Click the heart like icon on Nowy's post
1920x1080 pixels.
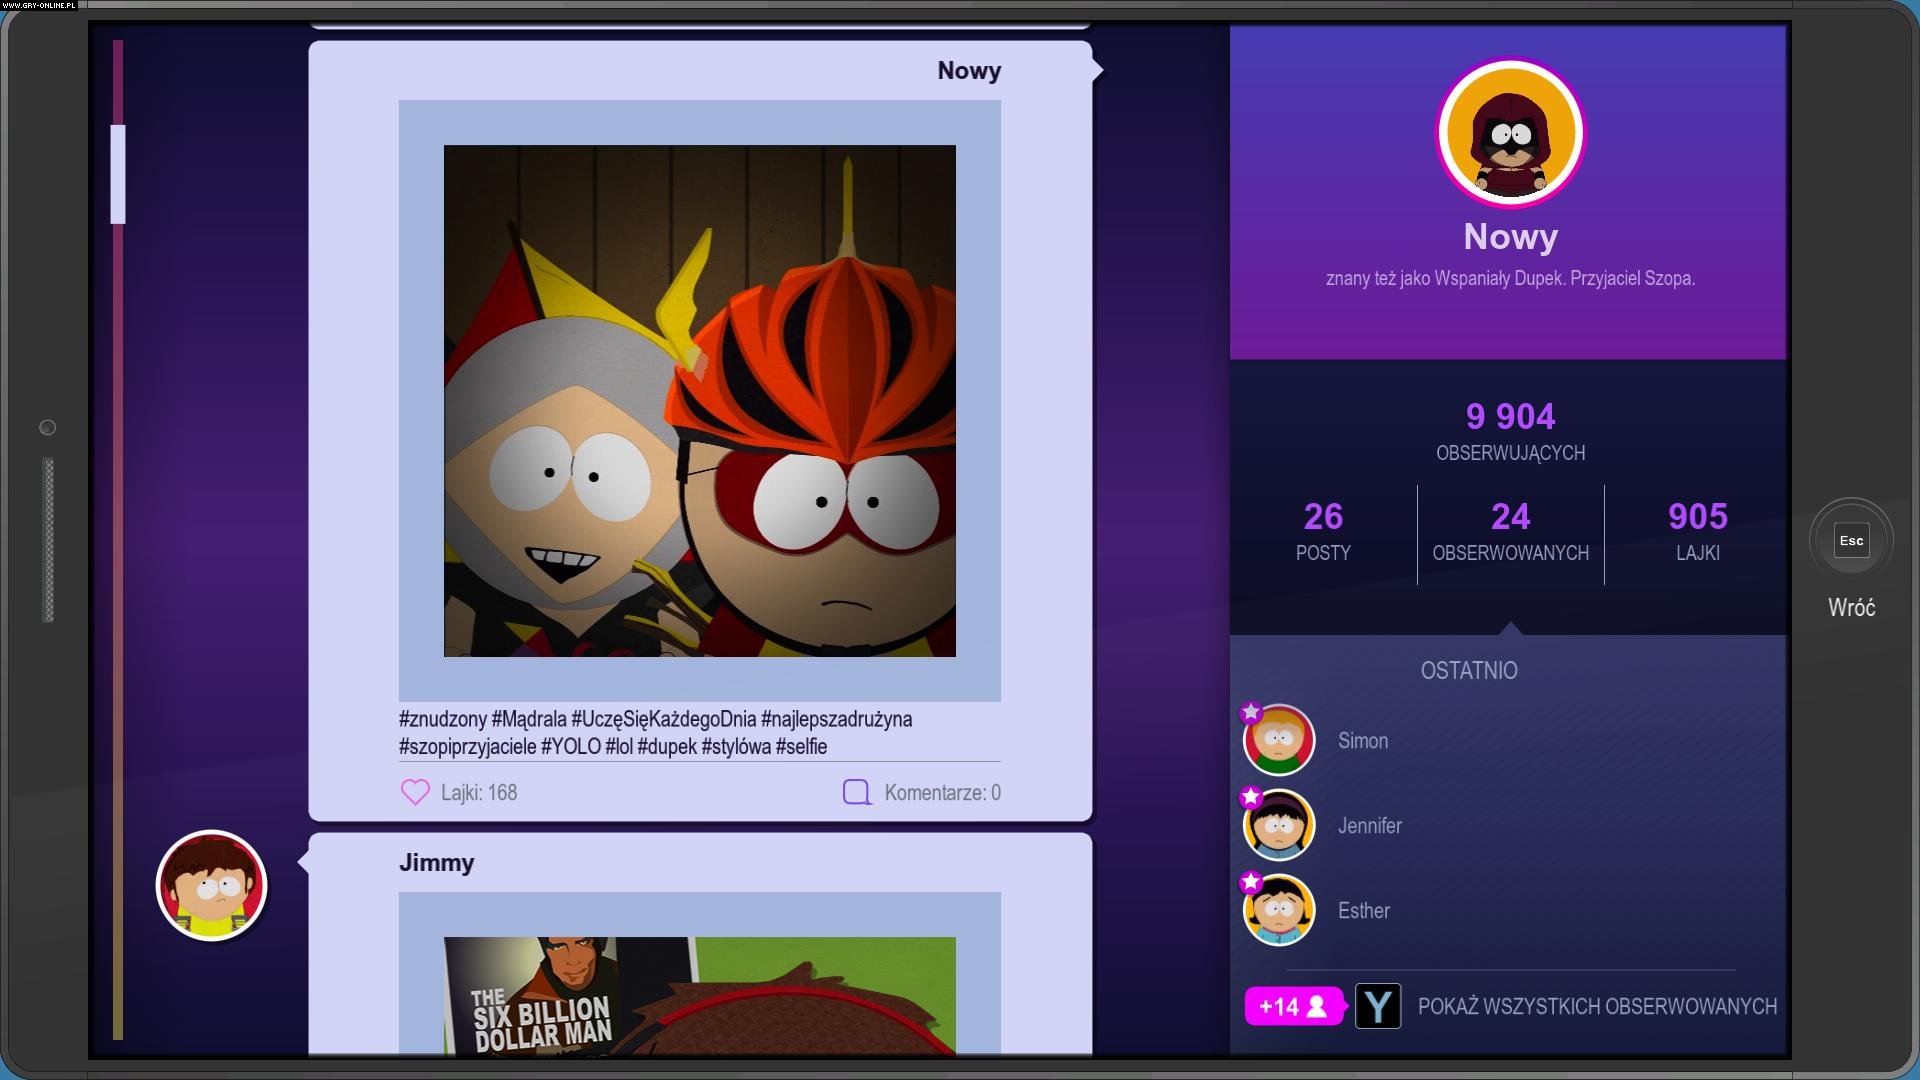[415, 792]
